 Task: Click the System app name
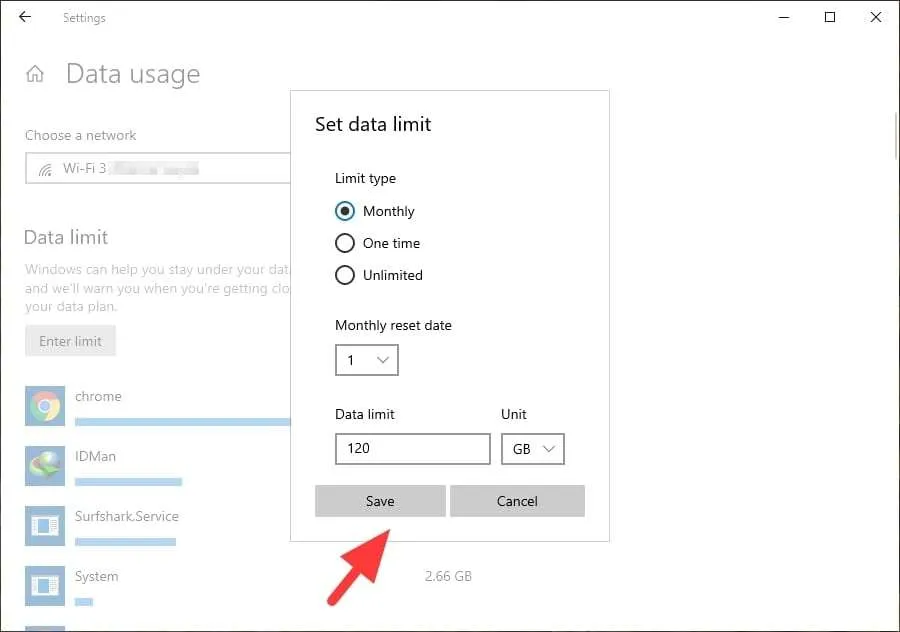tap(96, 576)
